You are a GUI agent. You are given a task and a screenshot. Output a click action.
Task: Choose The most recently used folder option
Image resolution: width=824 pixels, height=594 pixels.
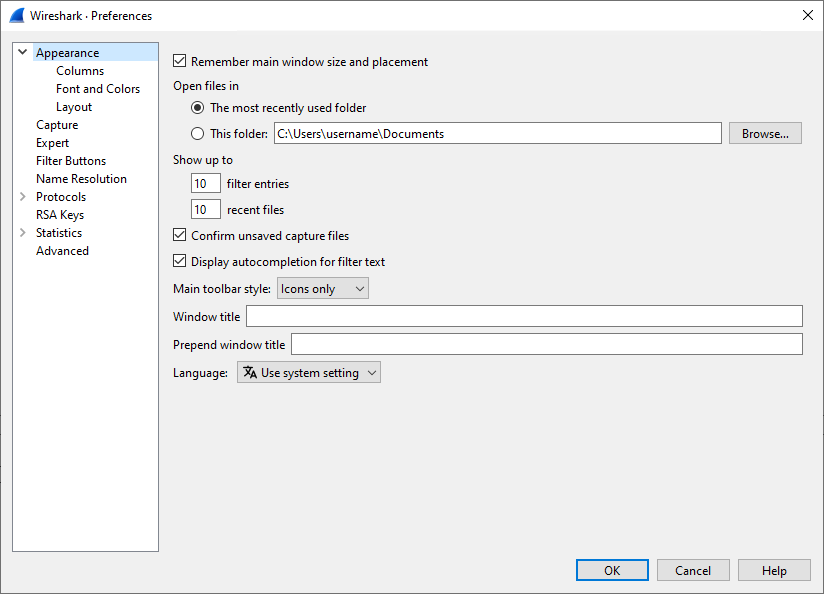198,108
